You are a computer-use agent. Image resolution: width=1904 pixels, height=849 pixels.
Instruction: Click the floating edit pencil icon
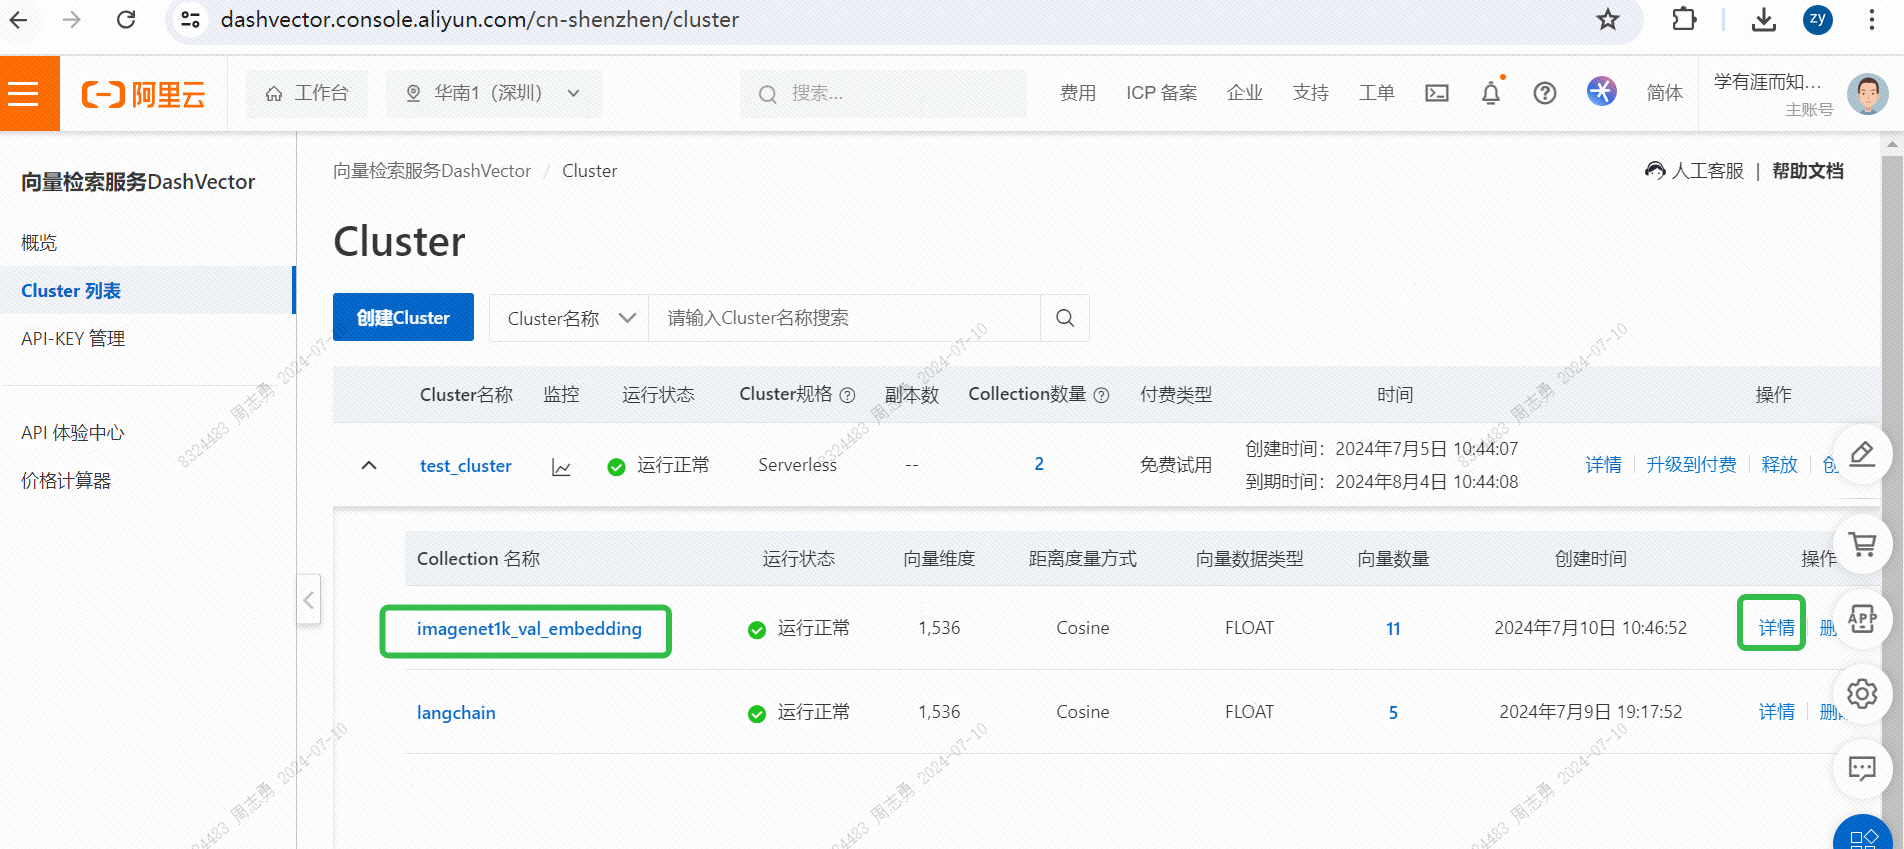point(1862,454)
